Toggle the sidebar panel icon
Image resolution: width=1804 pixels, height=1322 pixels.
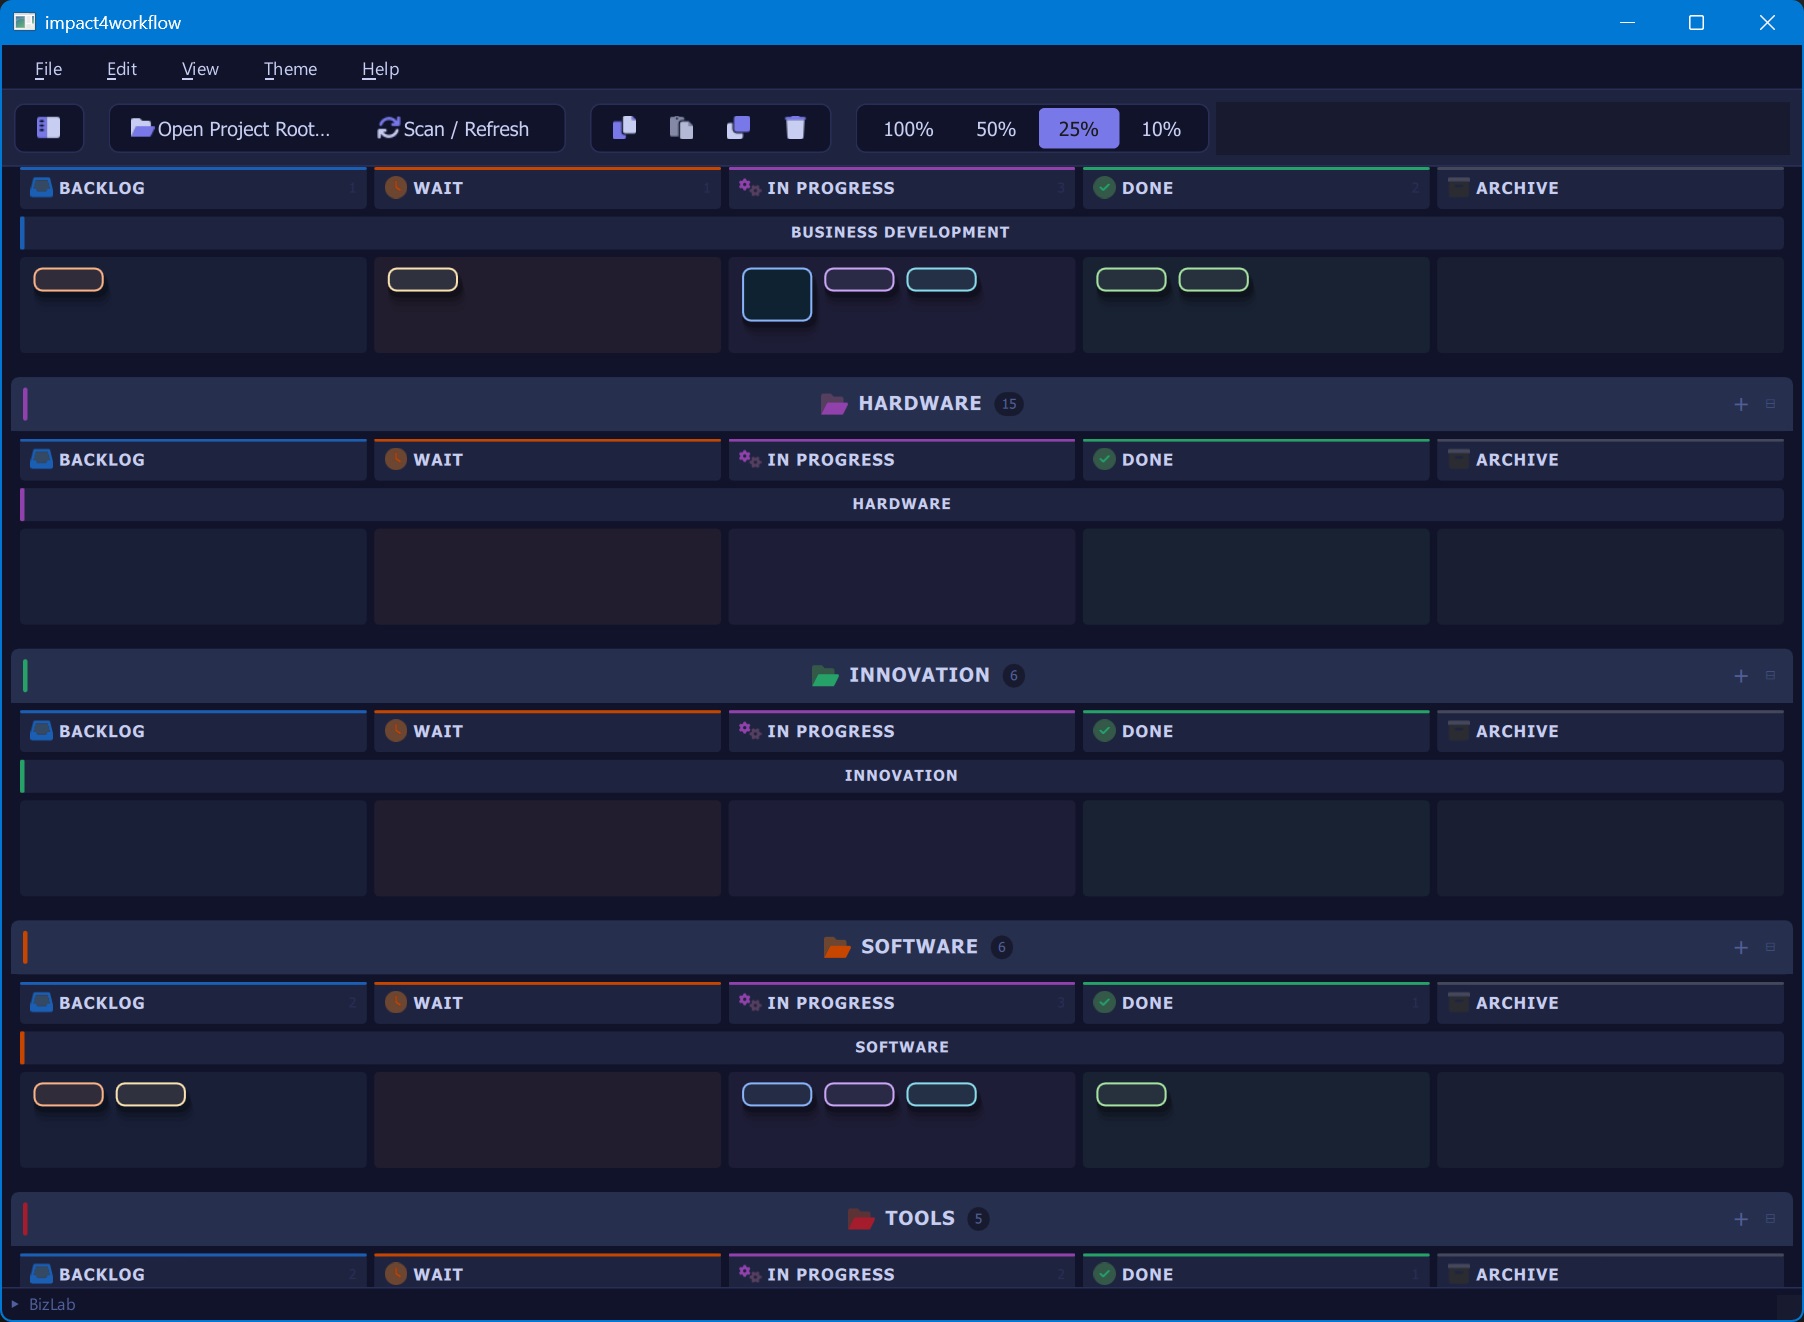[x=48, y=128]
